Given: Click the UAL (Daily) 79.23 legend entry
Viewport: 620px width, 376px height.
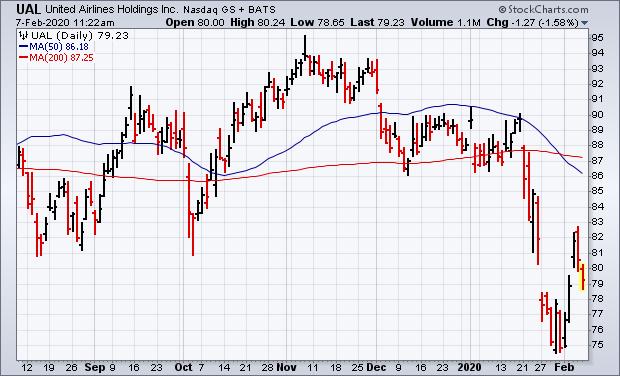Looking at the screenshot, I should point(74,36).
